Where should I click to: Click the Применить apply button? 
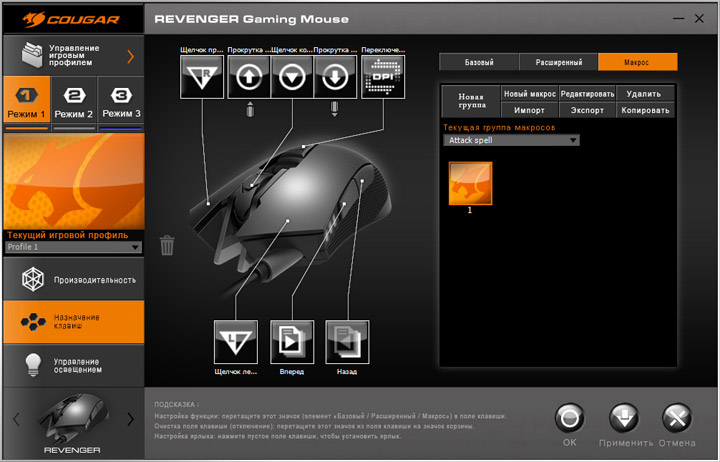[x=624, y=419]
